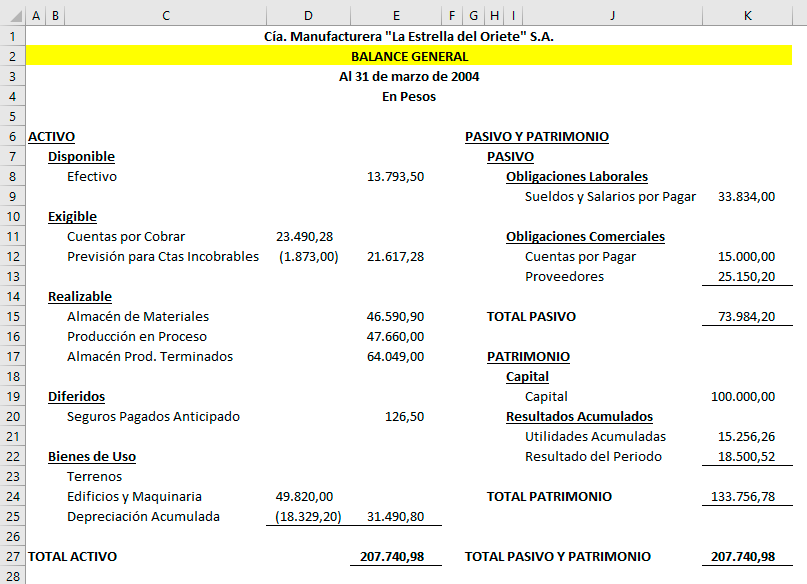This screenshot has width=807, height=584.
Task: Select column E header
Action: tap(396, 16)
